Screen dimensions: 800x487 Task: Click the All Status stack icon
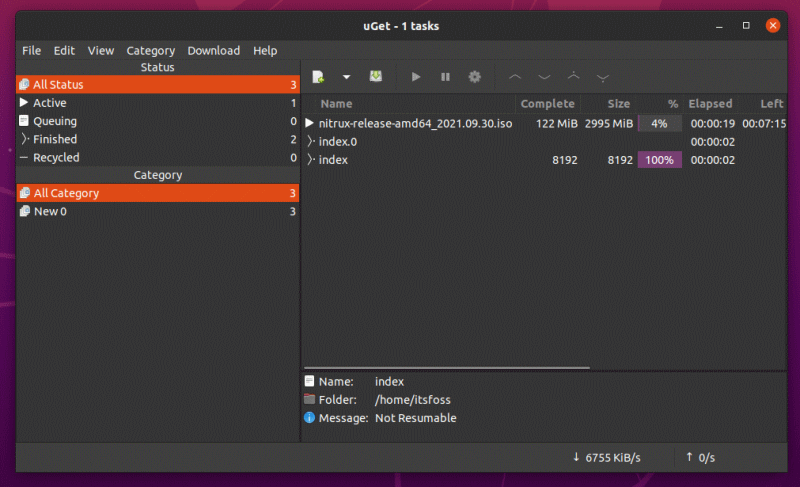pos(24,84)
